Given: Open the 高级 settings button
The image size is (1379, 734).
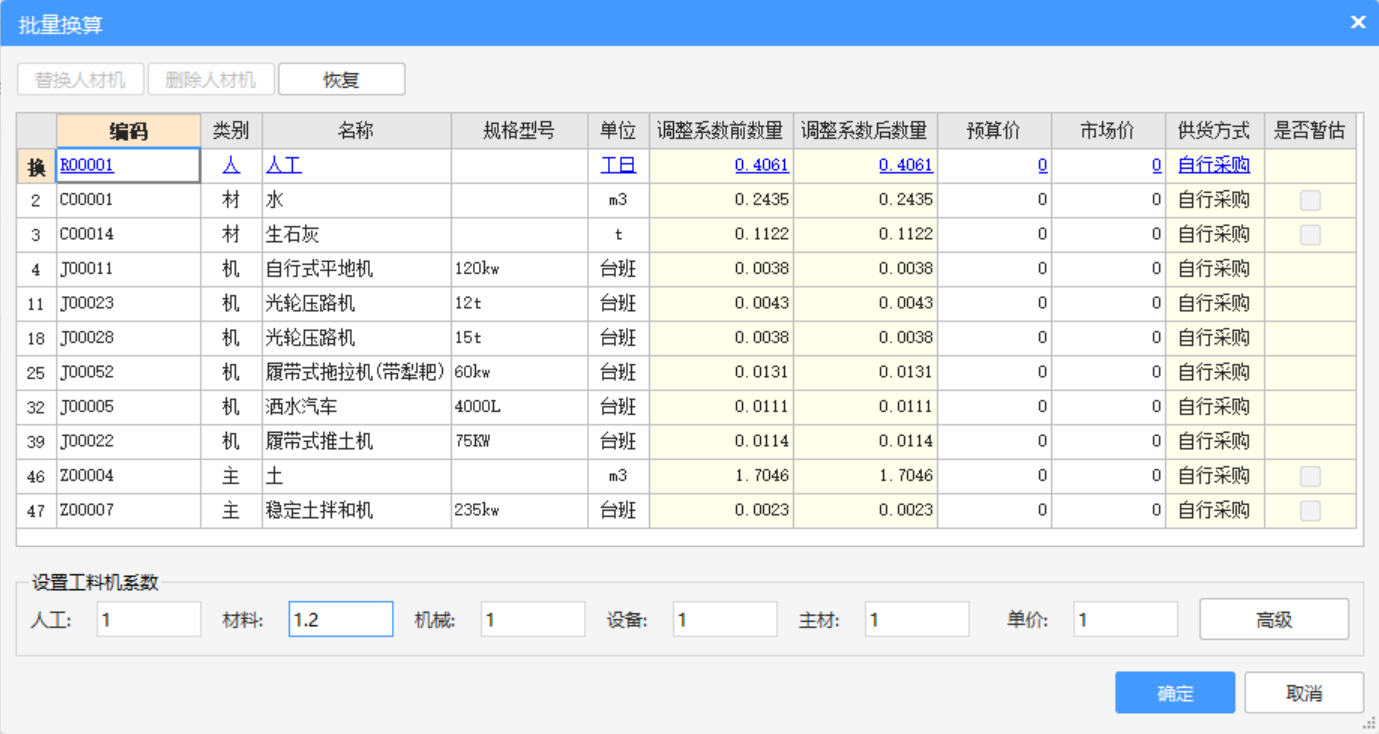Looking at the screenshot, I should click(1274, 620).
